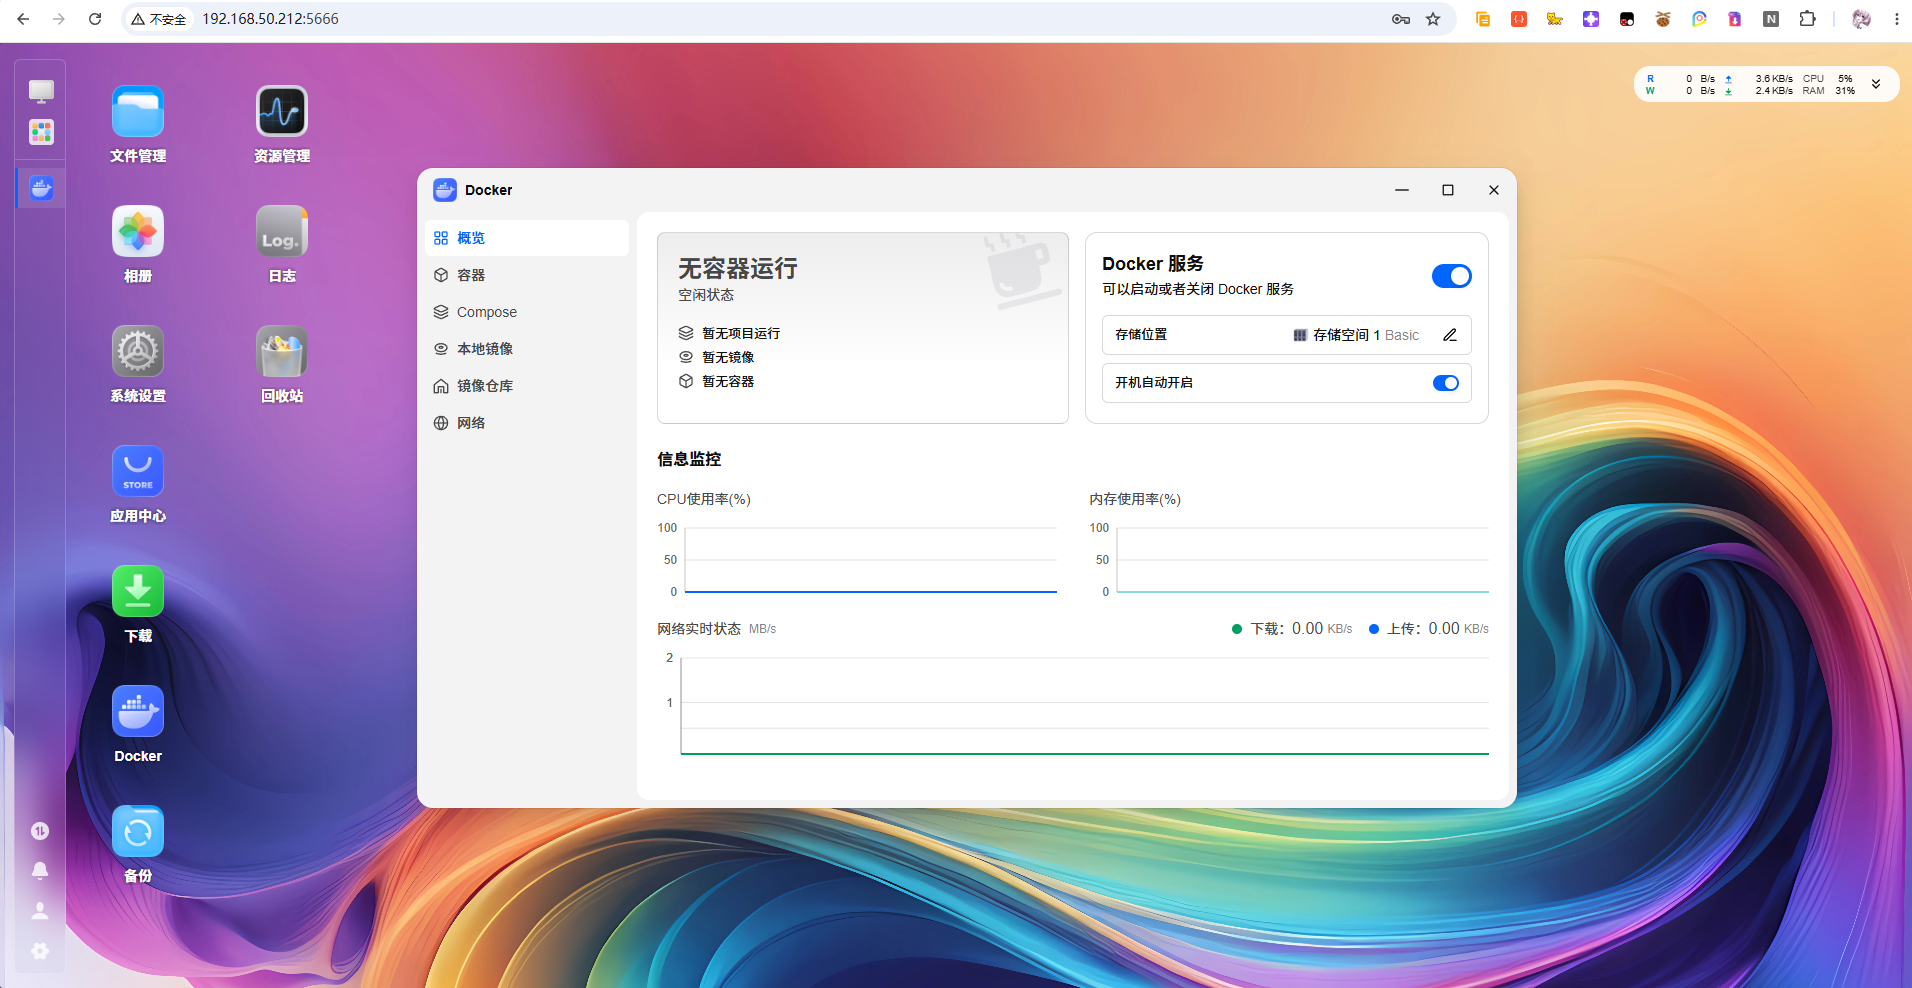Click the browser address bar URL
Image resolution: width=1912 pixels, height=988 pixels.
tap(270, 19)
